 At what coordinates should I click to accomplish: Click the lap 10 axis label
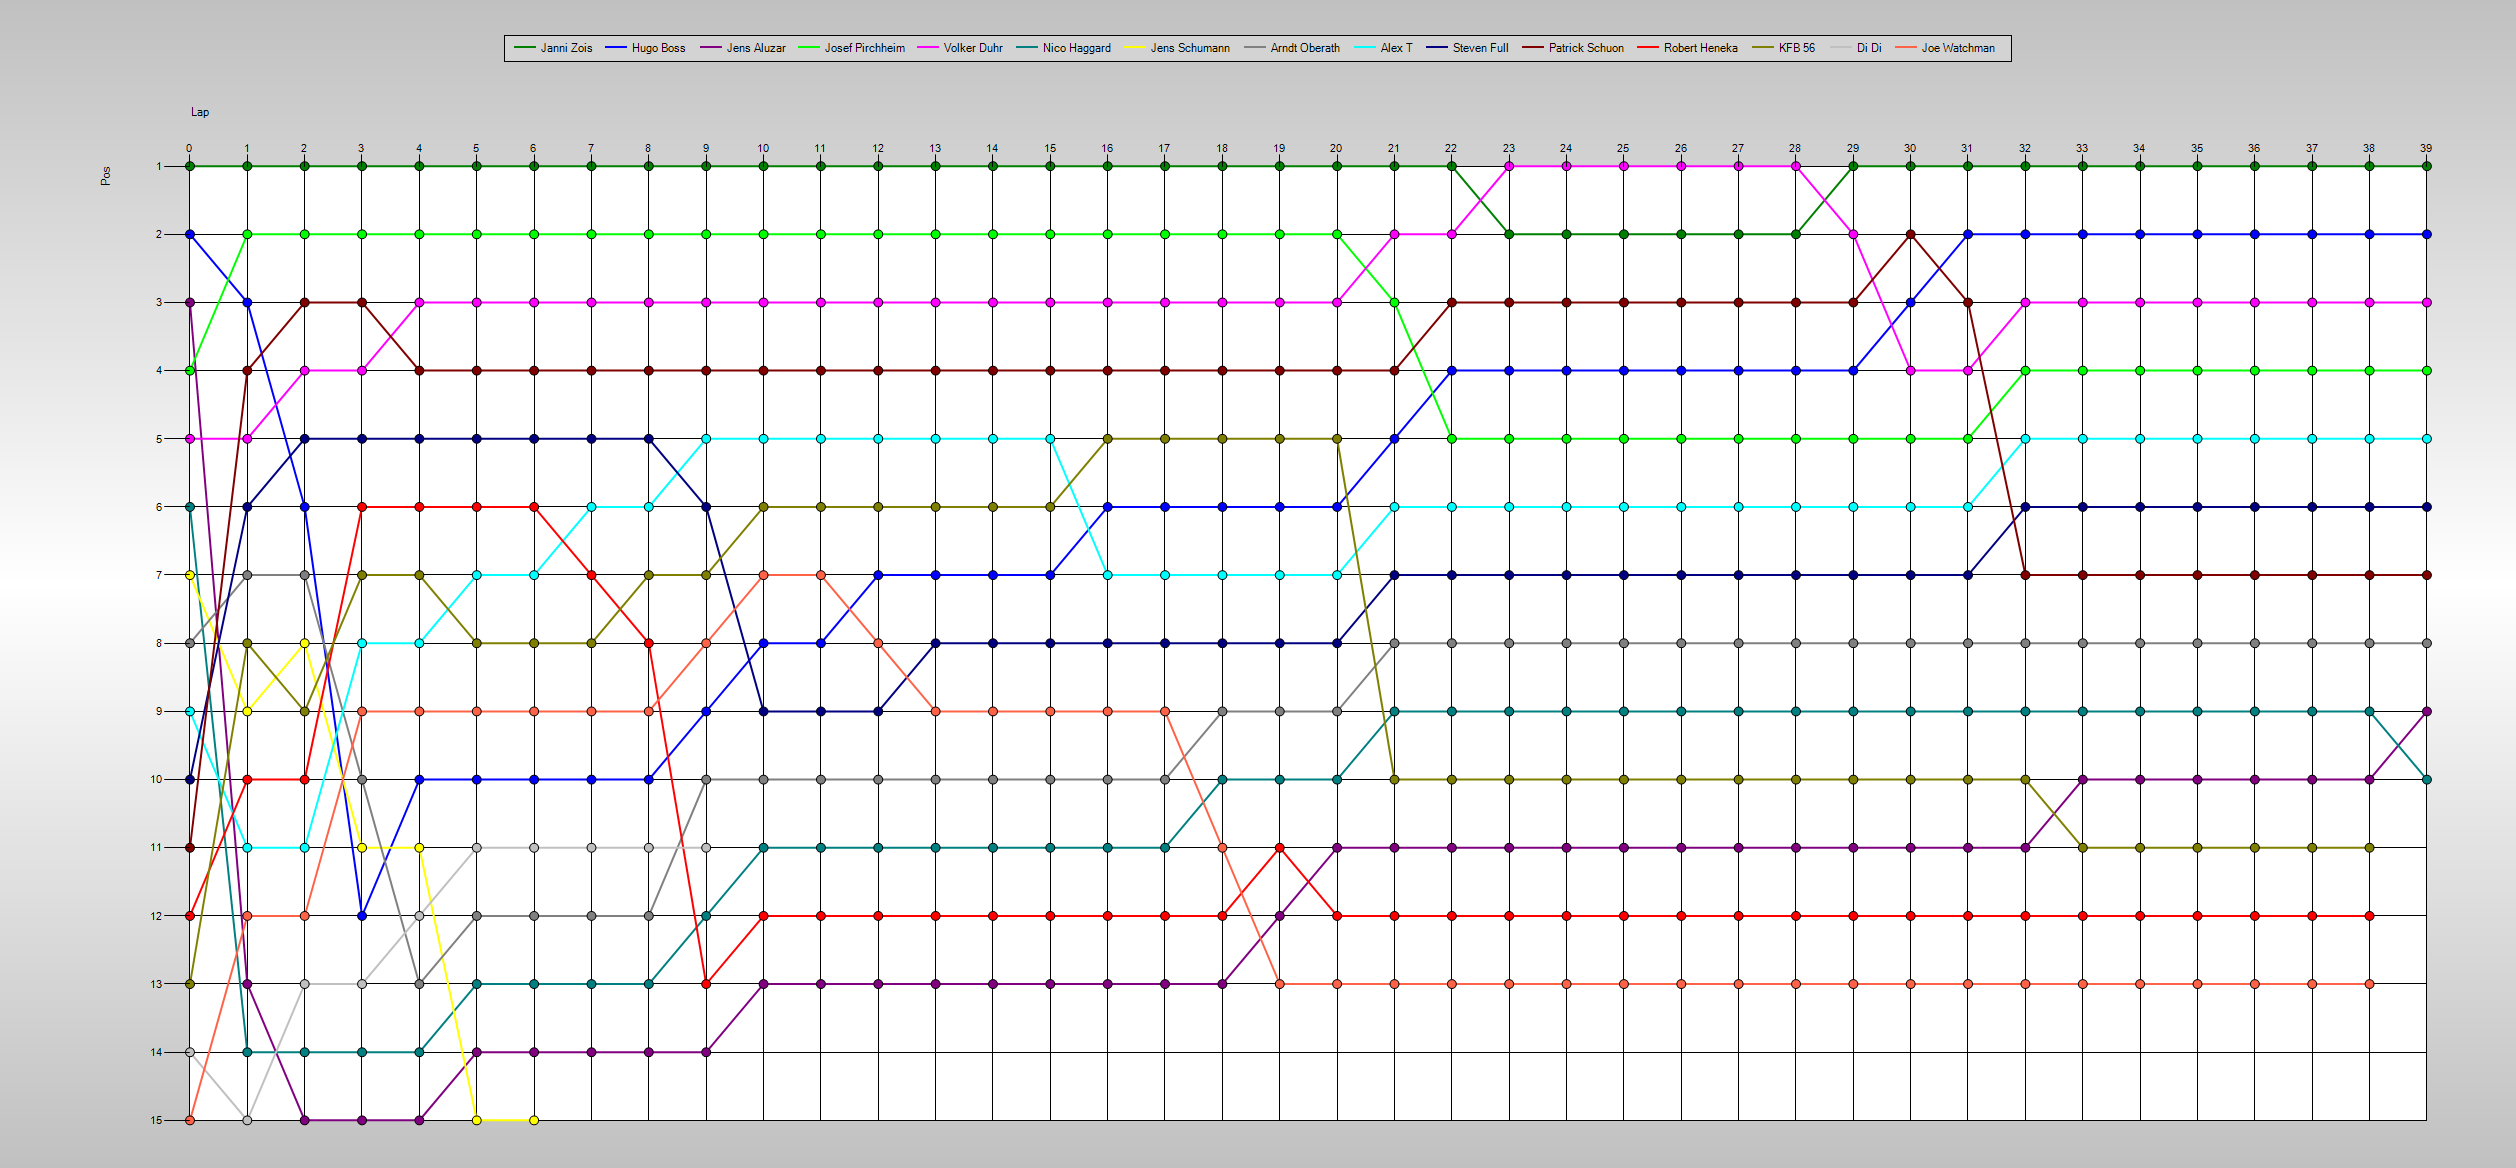(x=763, y=148)
